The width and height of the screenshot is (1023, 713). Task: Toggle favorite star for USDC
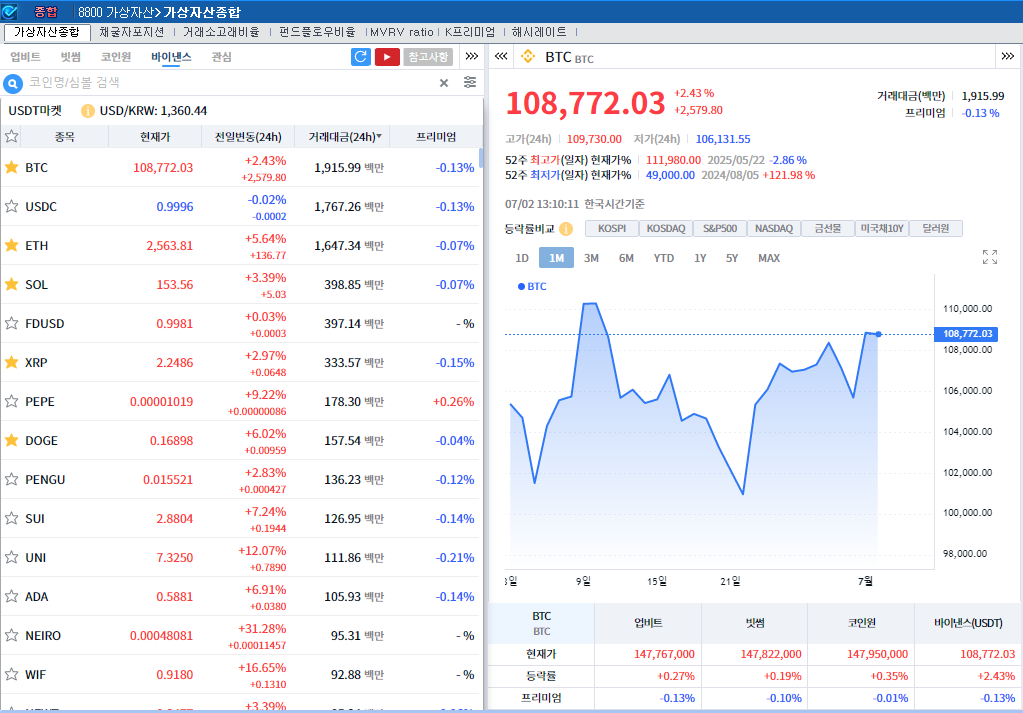pos(12,207)
